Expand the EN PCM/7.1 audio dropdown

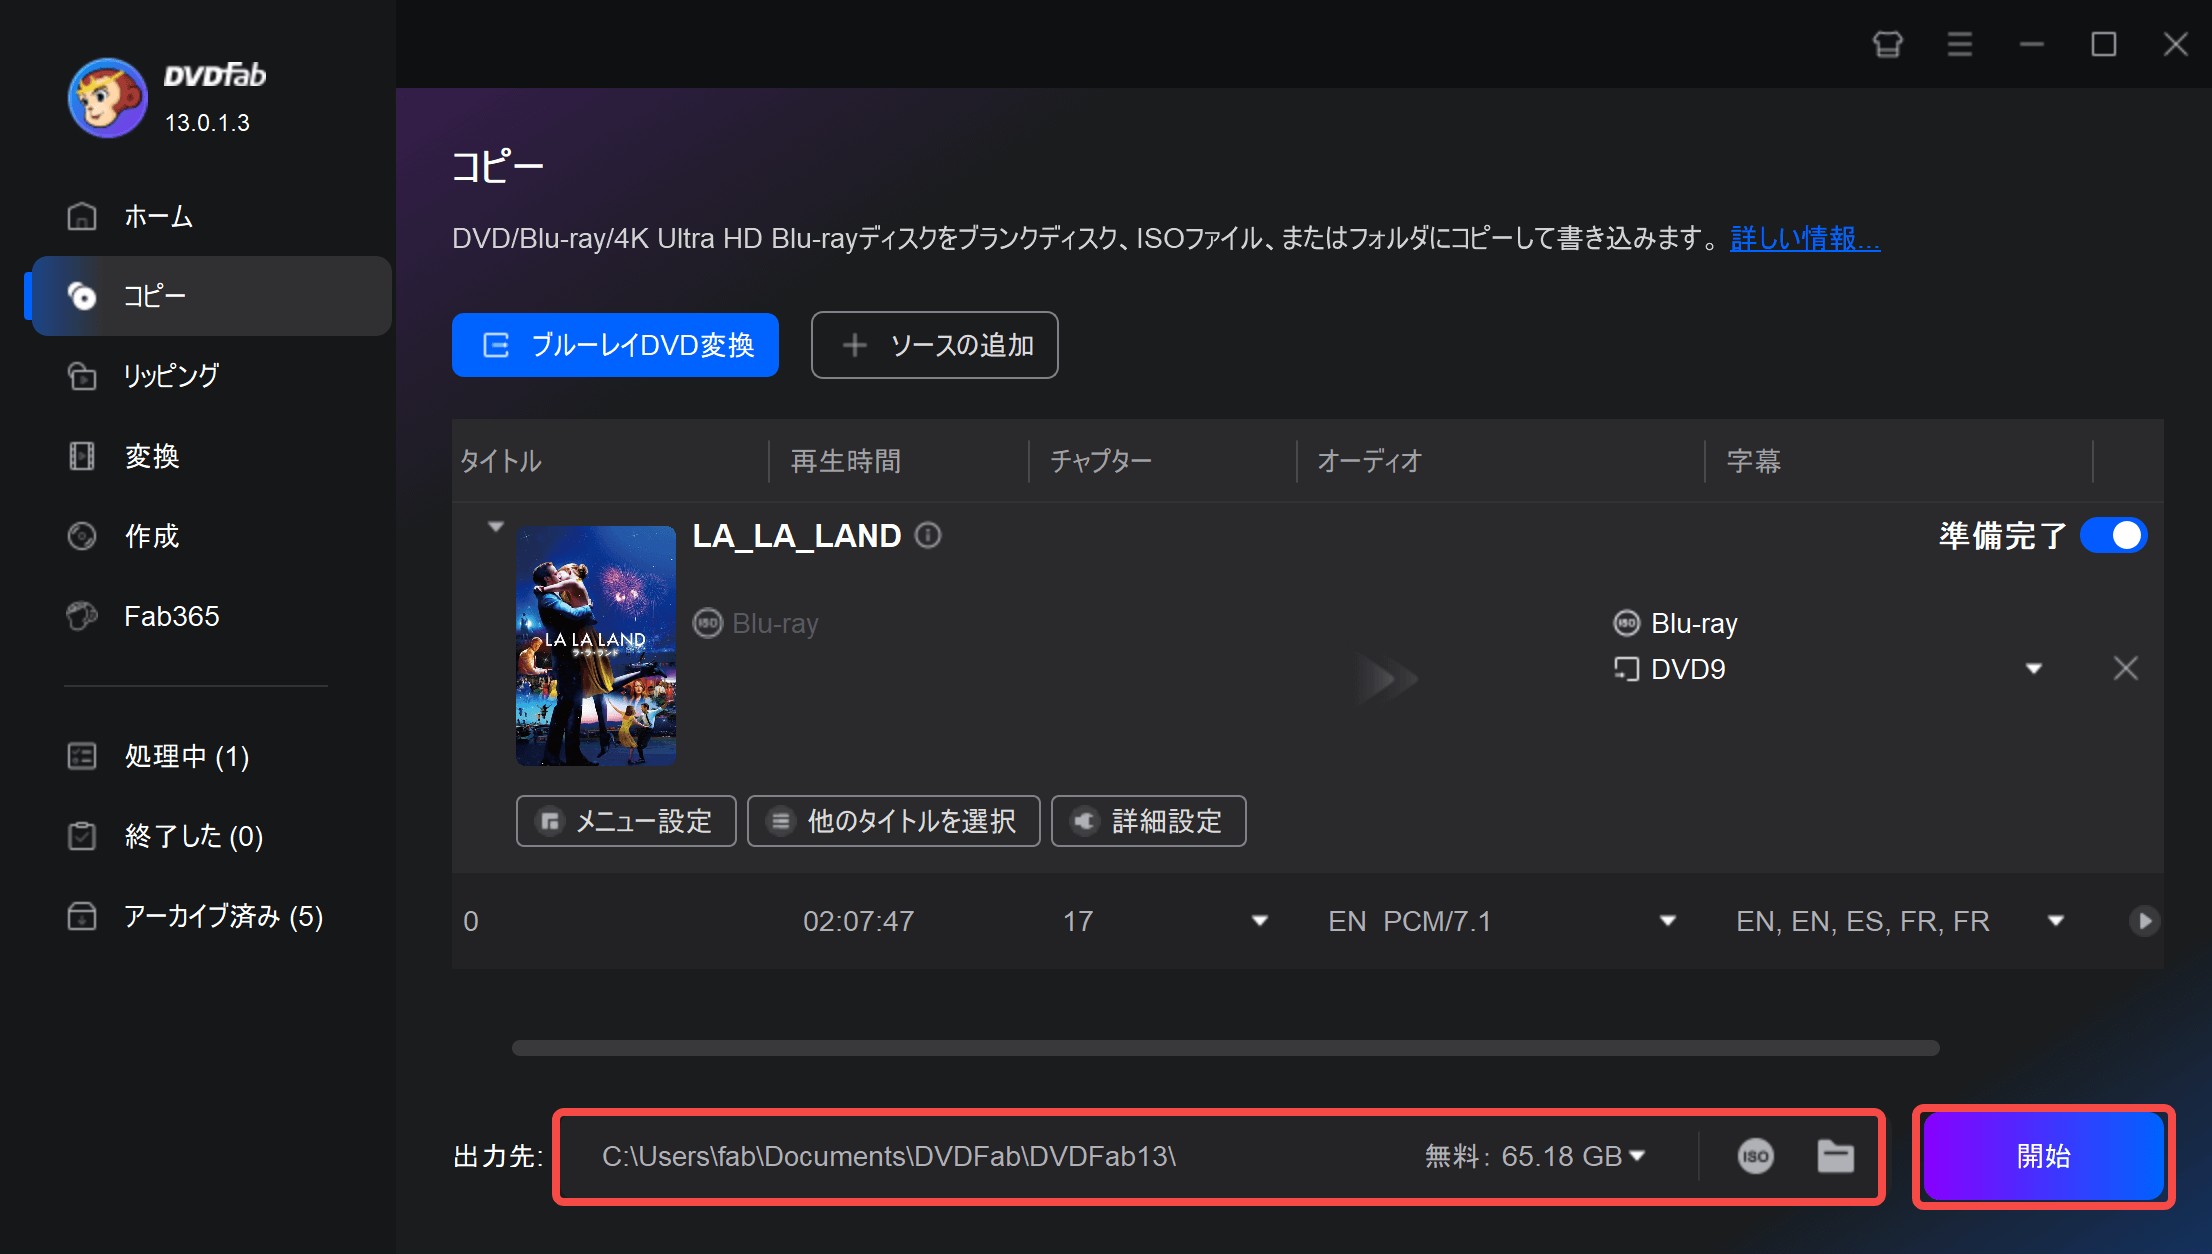tap(1668, 921)
